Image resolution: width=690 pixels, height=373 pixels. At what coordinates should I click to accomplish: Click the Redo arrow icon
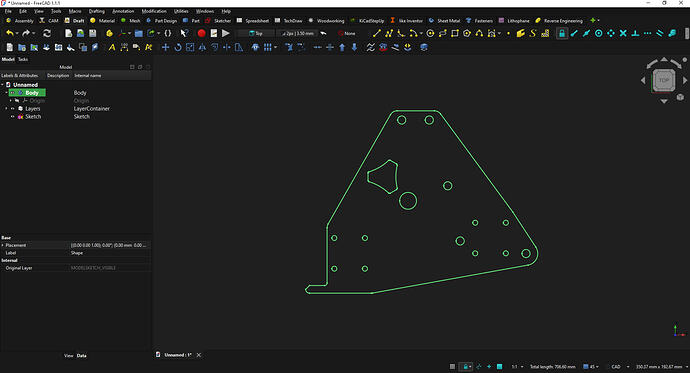pos(26,33)
